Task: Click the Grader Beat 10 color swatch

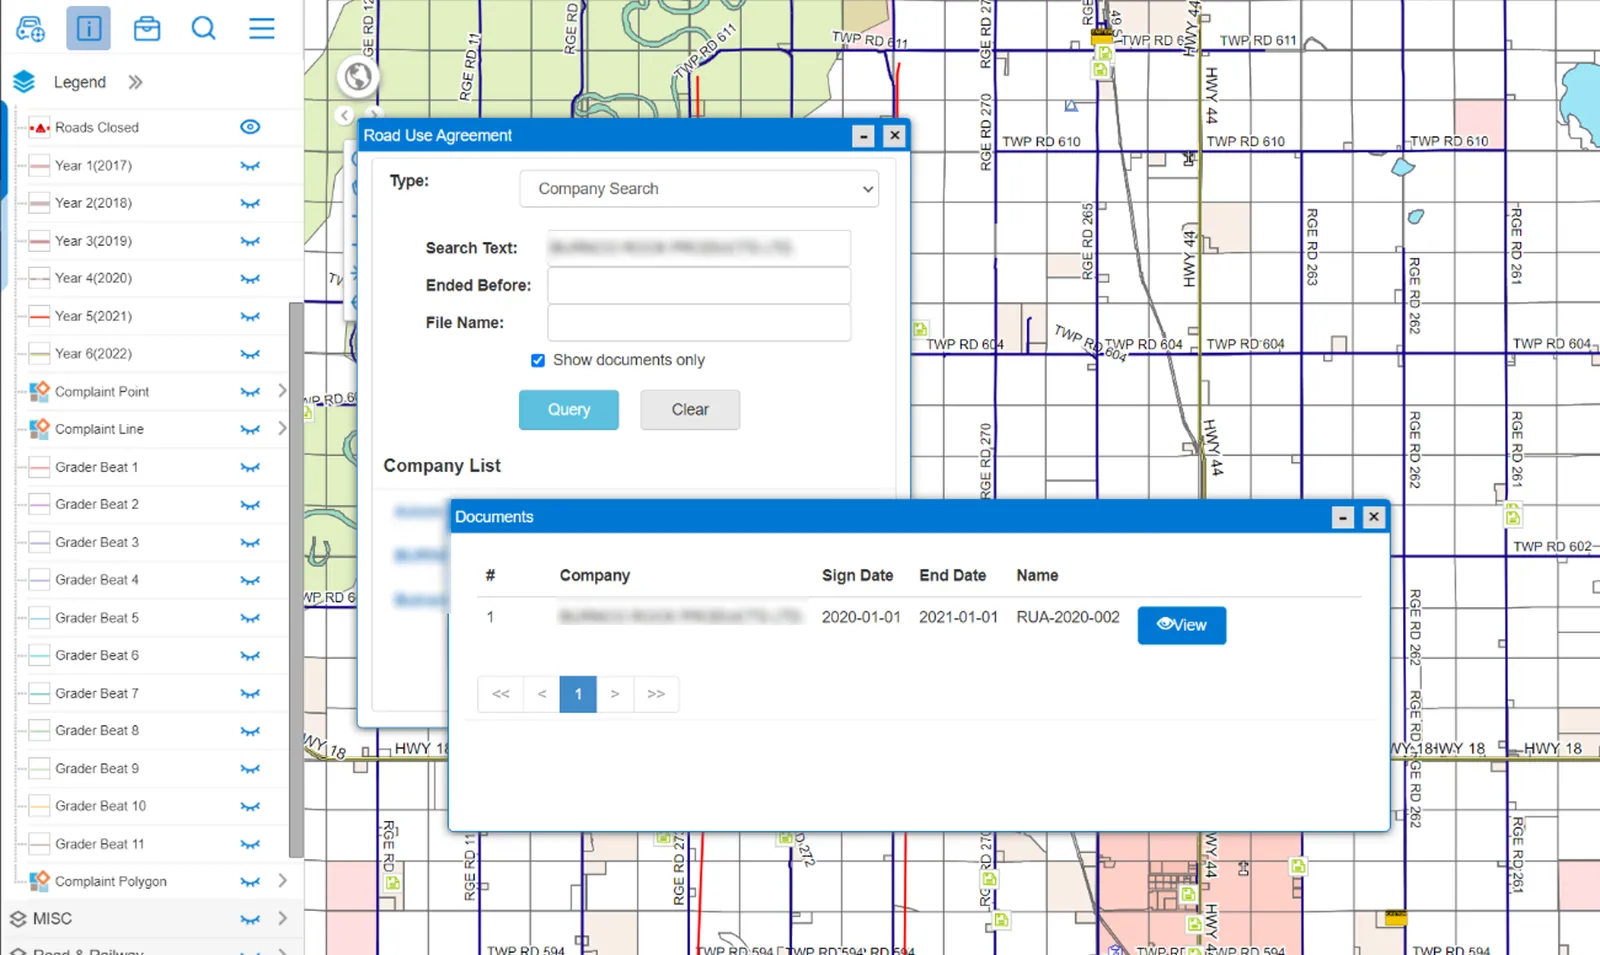Action: [x=40, y=806]
